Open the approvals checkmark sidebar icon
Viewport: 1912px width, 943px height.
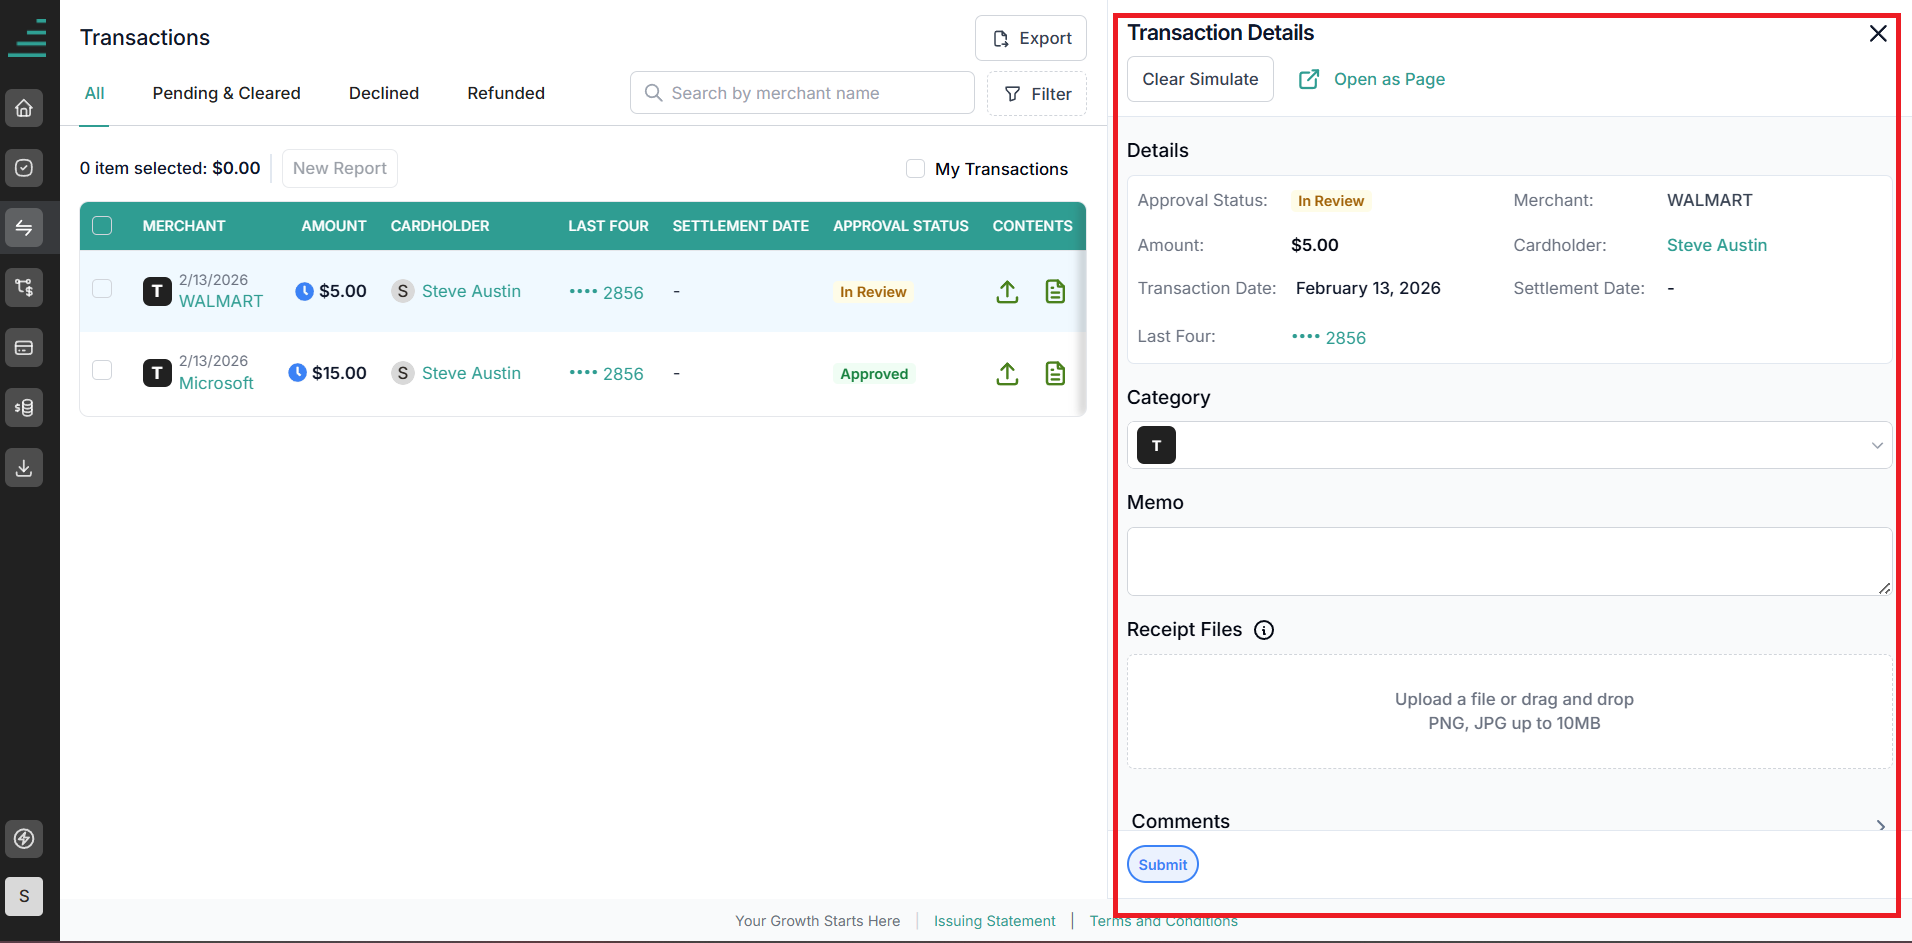(24, 168)
